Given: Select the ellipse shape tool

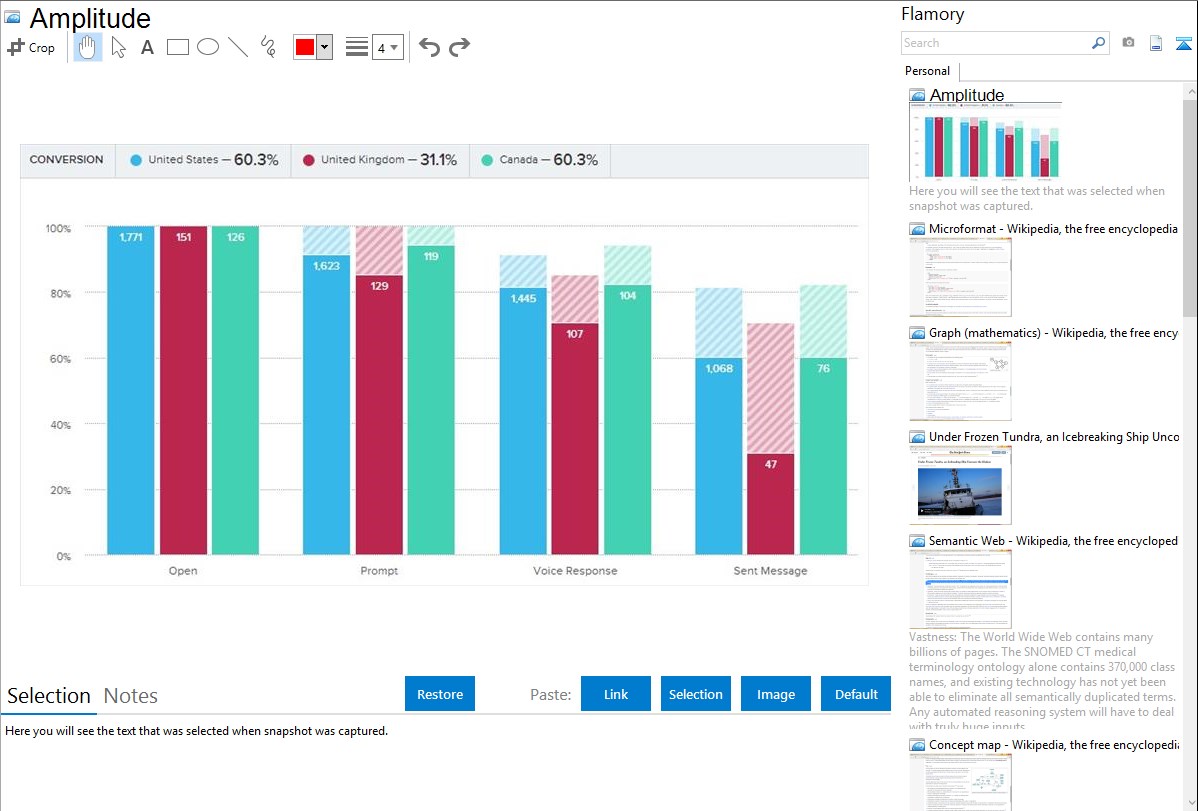Looking at the screenshot, I should coord(208,47).
